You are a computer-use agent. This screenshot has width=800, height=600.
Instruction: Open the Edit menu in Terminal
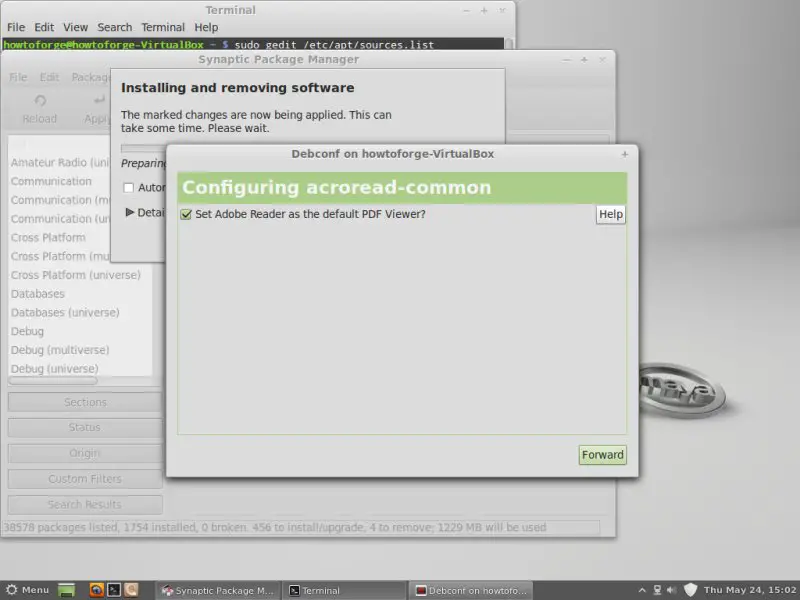tap(44, 27)
